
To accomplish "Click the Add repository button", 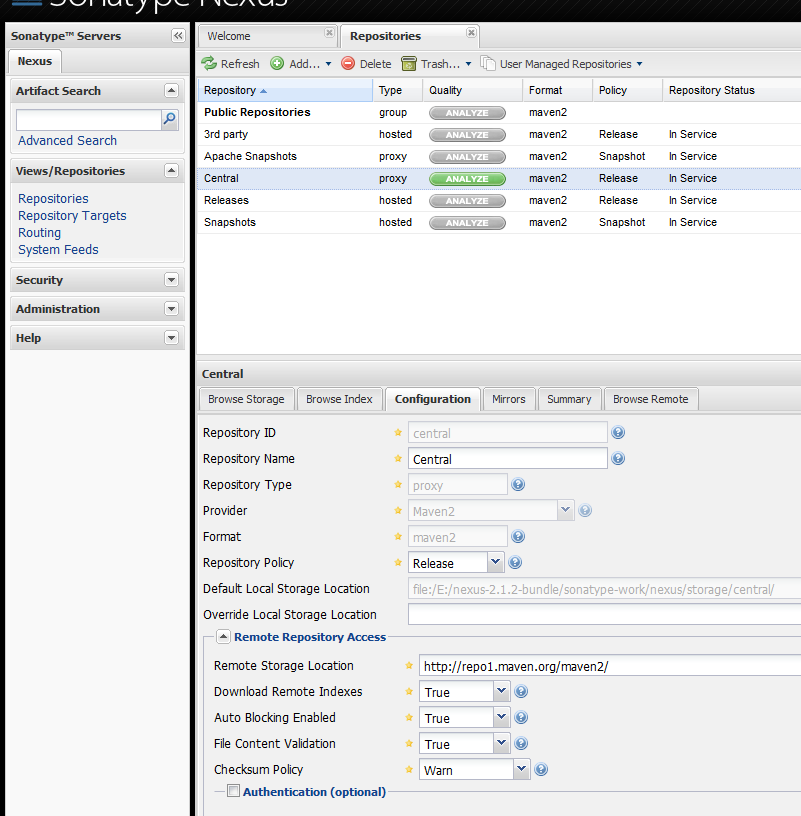I will 300,64.
